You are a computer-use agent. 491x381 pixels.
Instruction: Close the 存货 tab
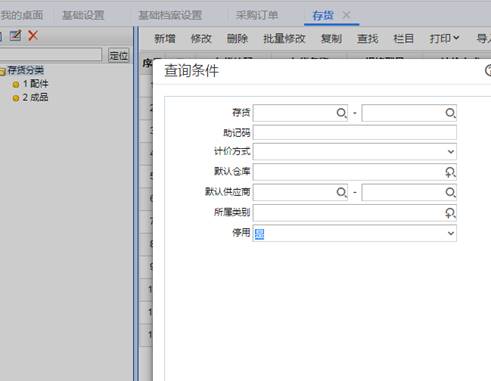click(x=347, y=15)
